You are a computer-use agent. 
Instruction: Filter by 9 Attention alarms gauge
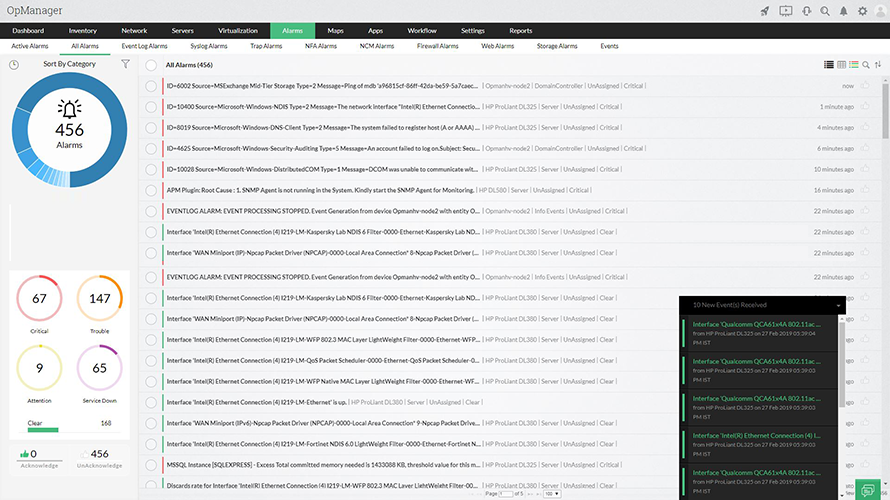[x=39, y=368]
